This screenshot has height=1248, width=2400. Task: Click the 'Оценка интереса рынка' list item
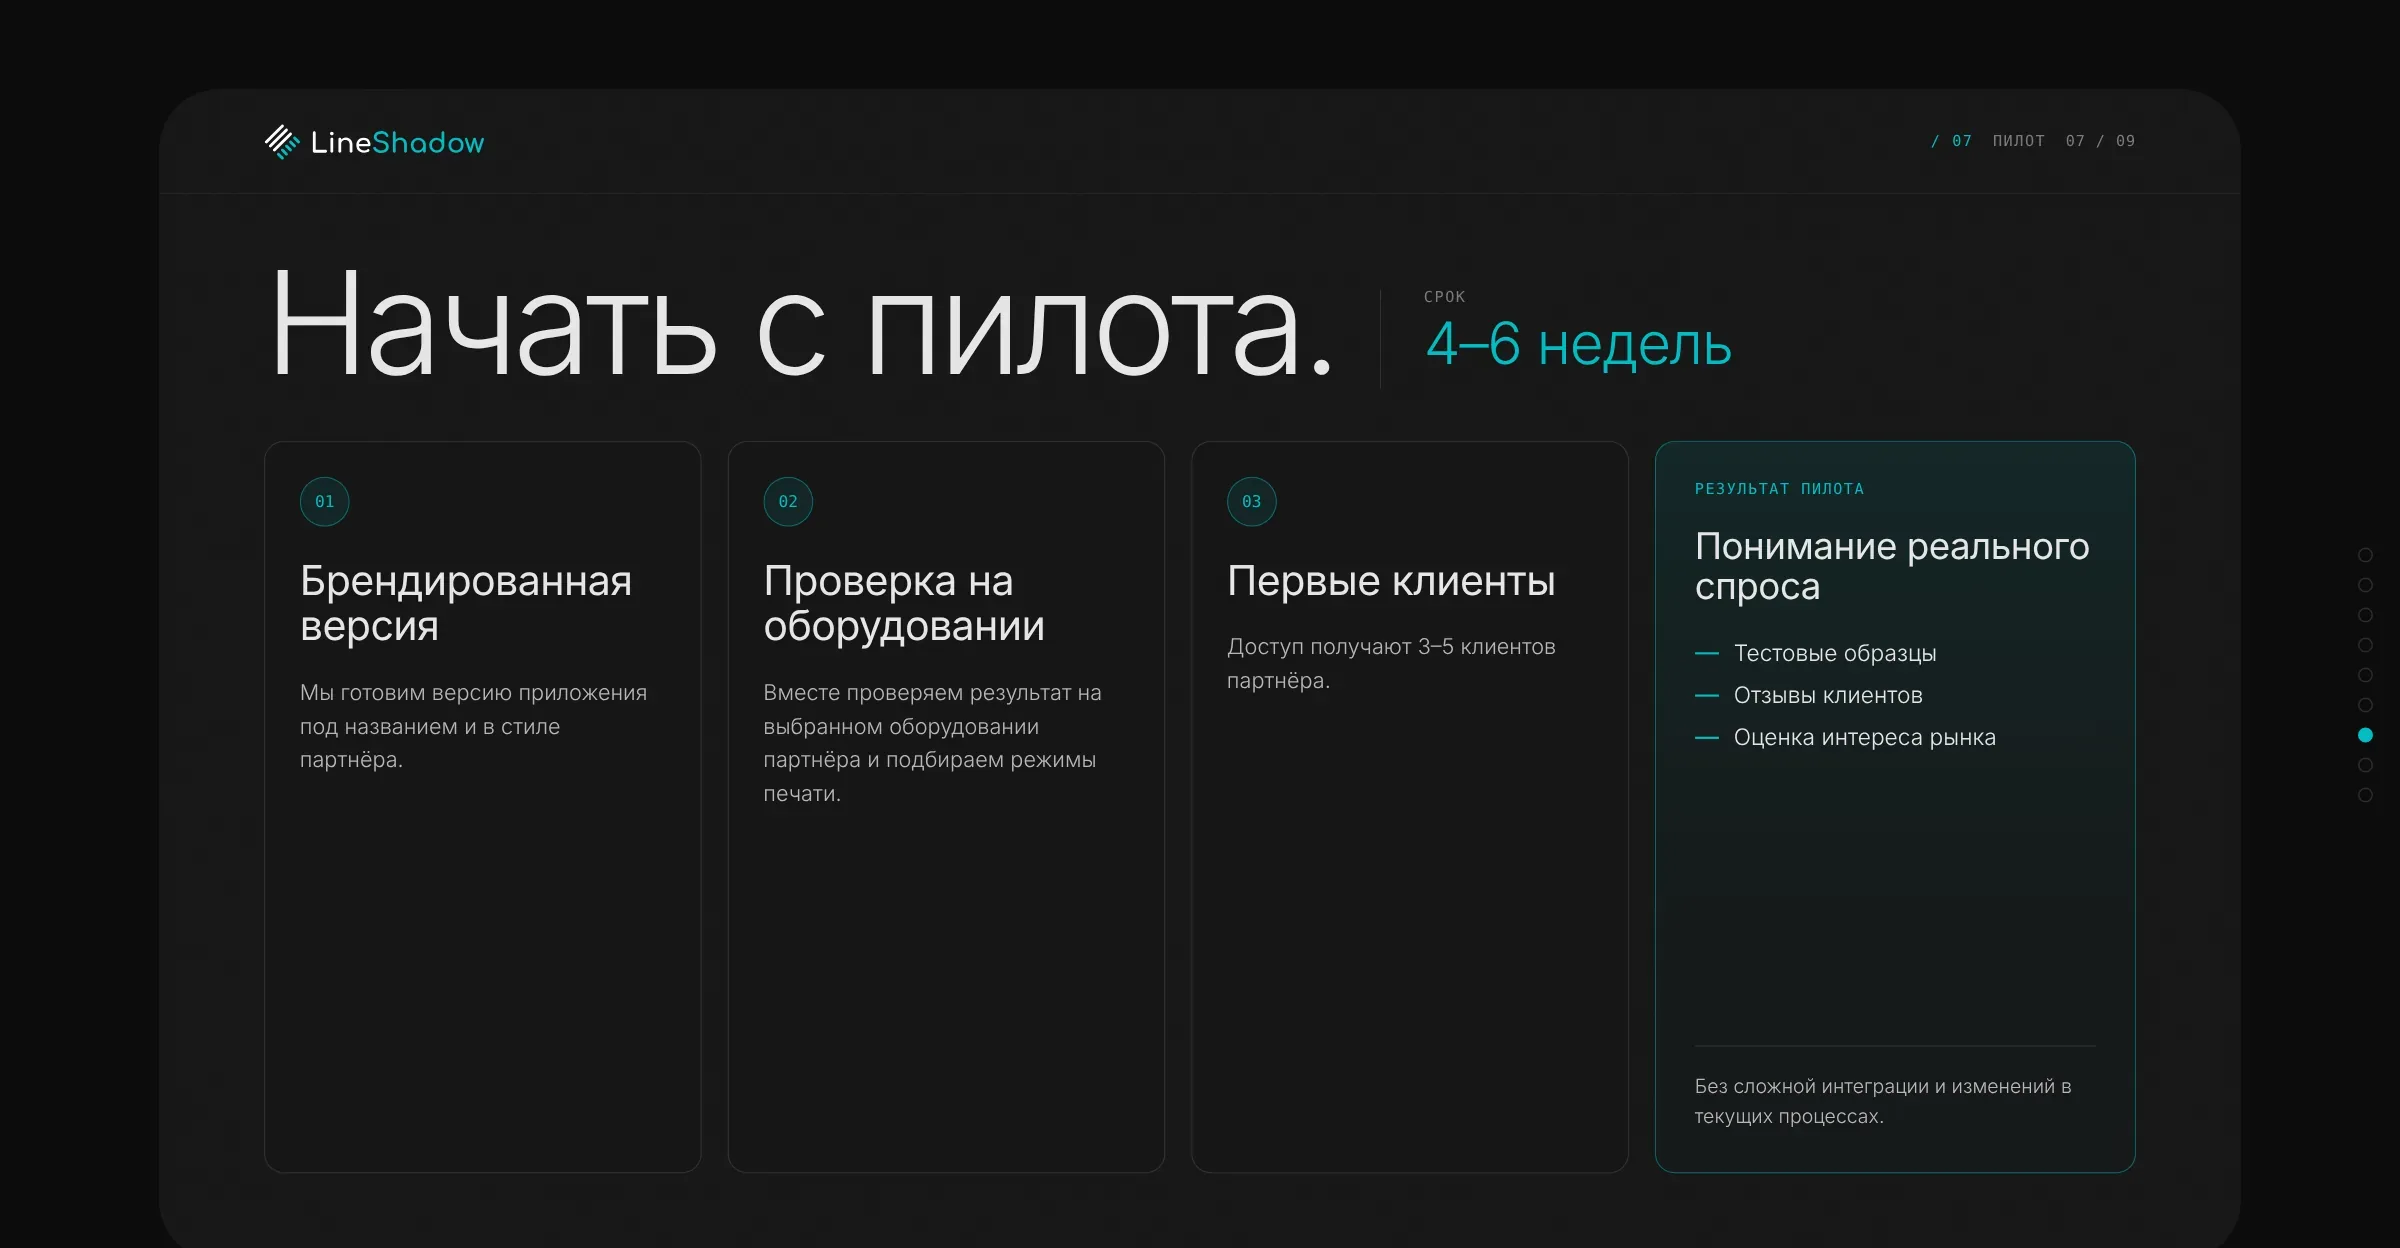1864,737
